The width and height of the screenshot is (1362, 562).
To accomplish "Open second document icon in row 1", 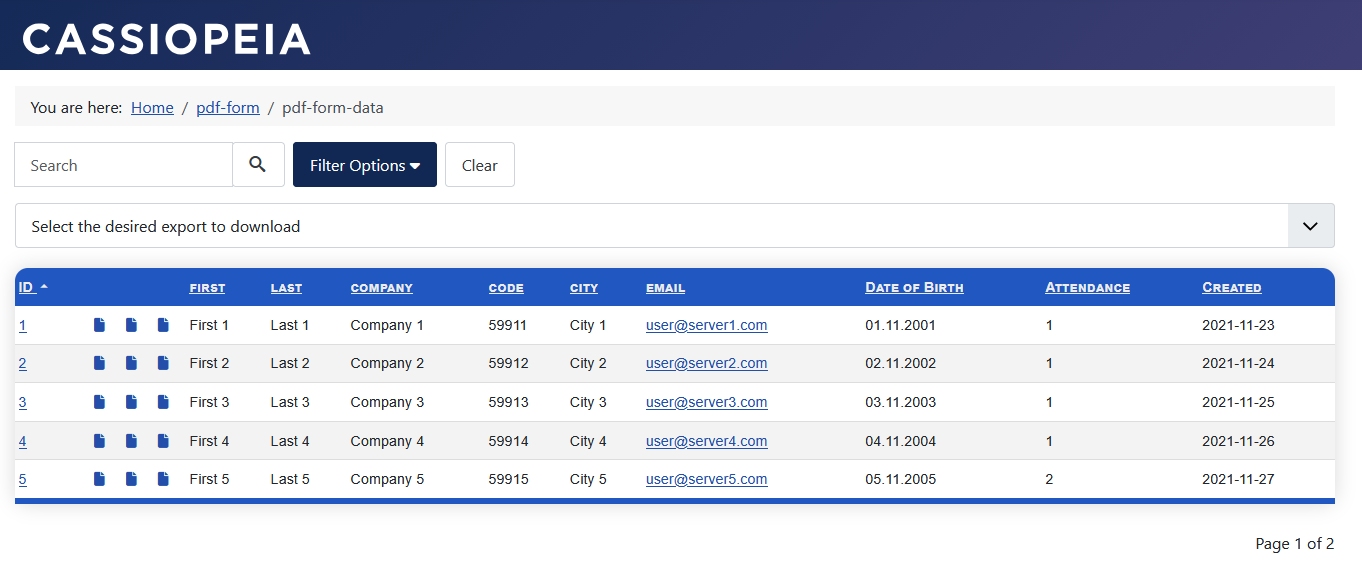I will (x=131, y=325).
